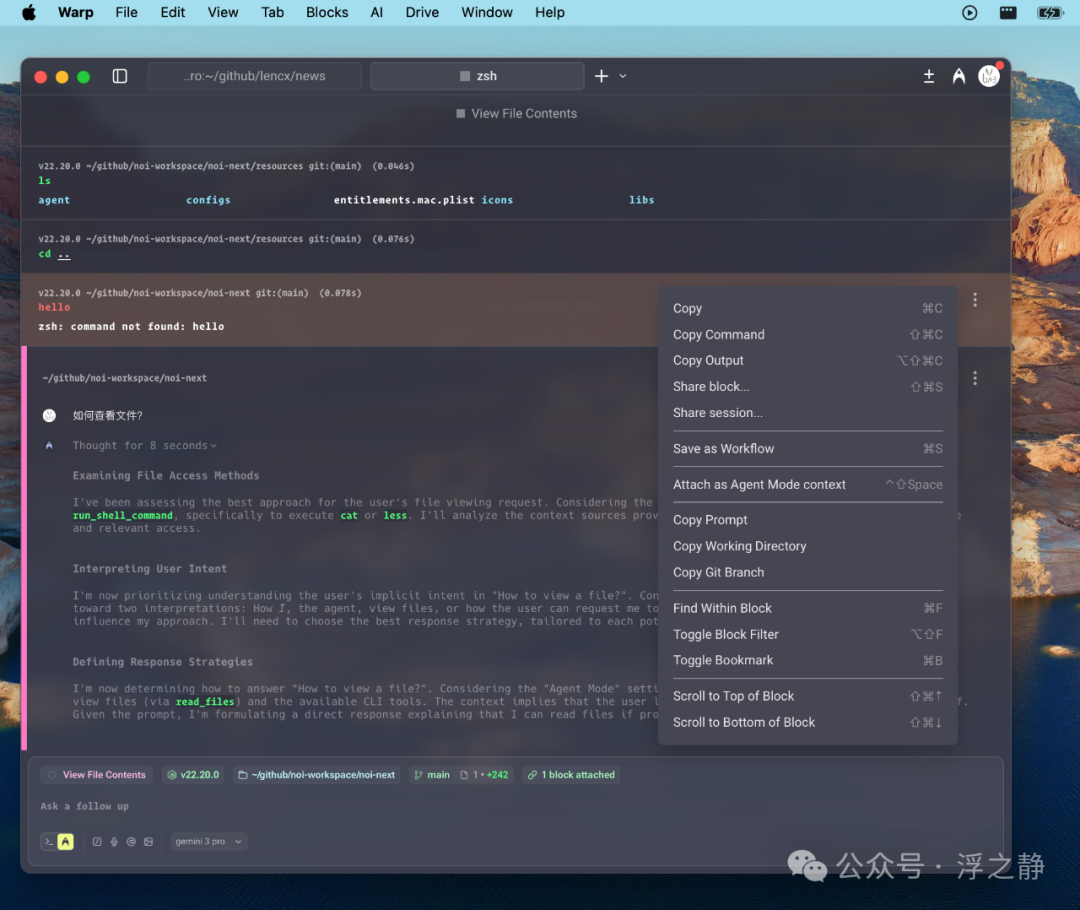Expand the new tab options chevron
The height and width of the screenshot is (910, 1080).
coord(623,76)
